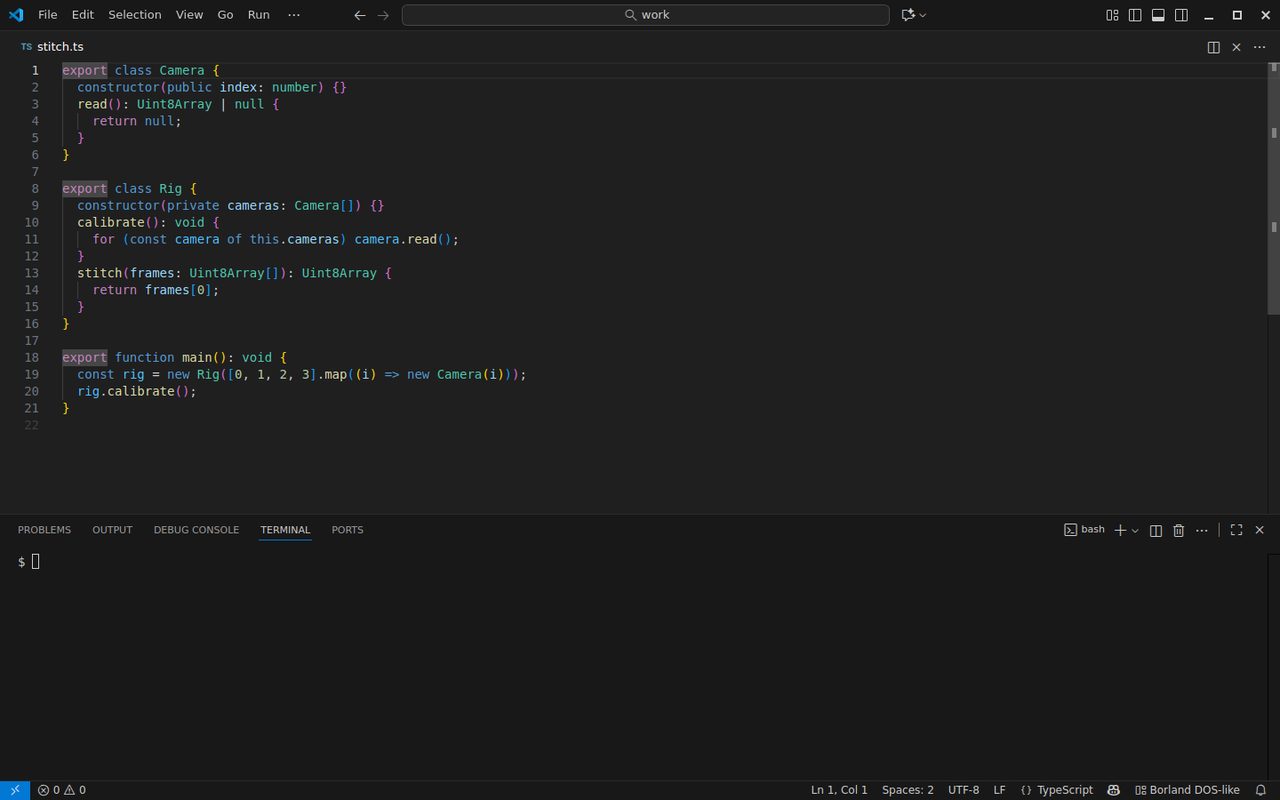Screen dimensions: 1280x800
Task: Select the bash terminal profile icon
Action: click(1070, 530)
